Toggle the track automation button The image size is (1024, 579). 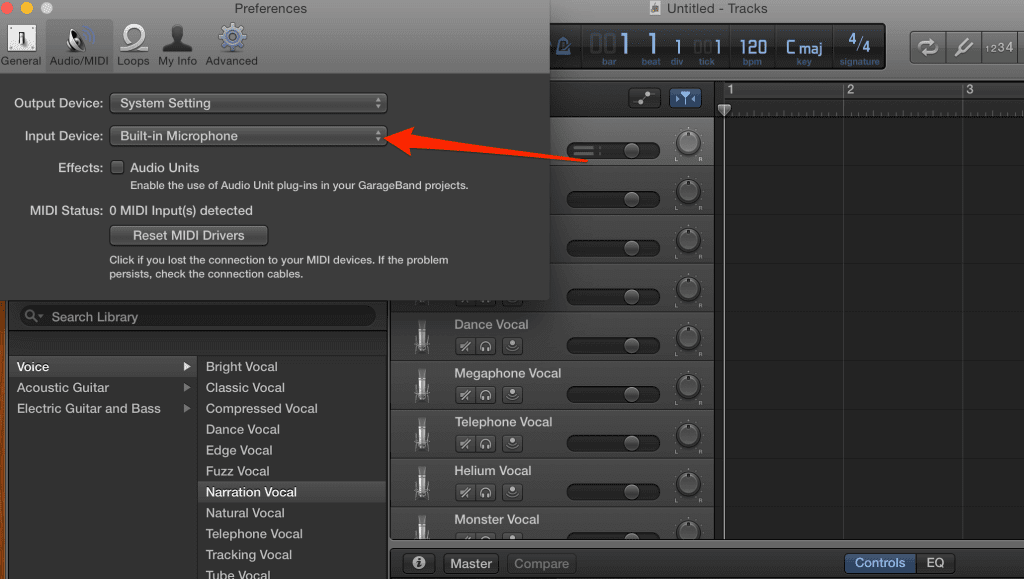(645, 98)
